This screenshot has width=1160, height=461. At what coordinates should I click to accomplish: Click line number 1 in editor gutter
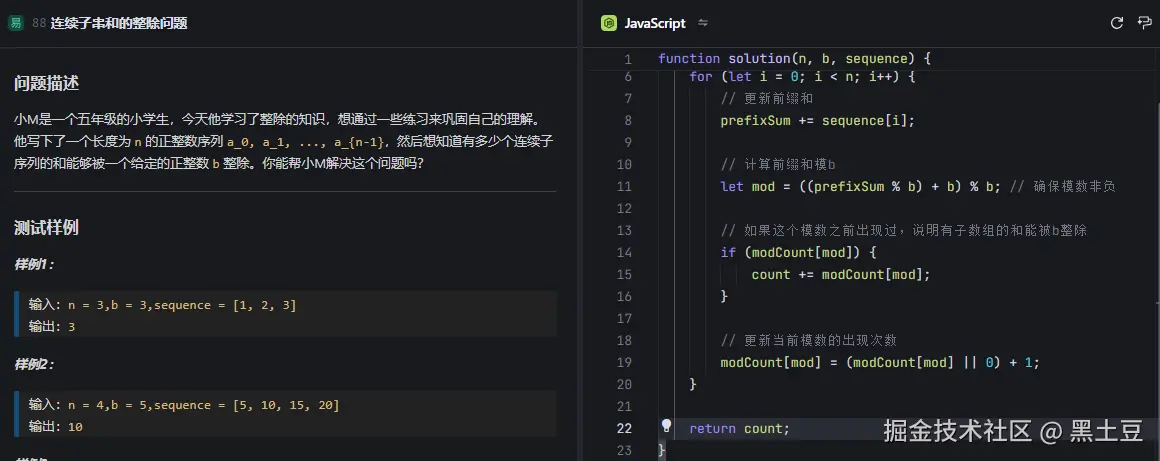click(x=628, y=58)
